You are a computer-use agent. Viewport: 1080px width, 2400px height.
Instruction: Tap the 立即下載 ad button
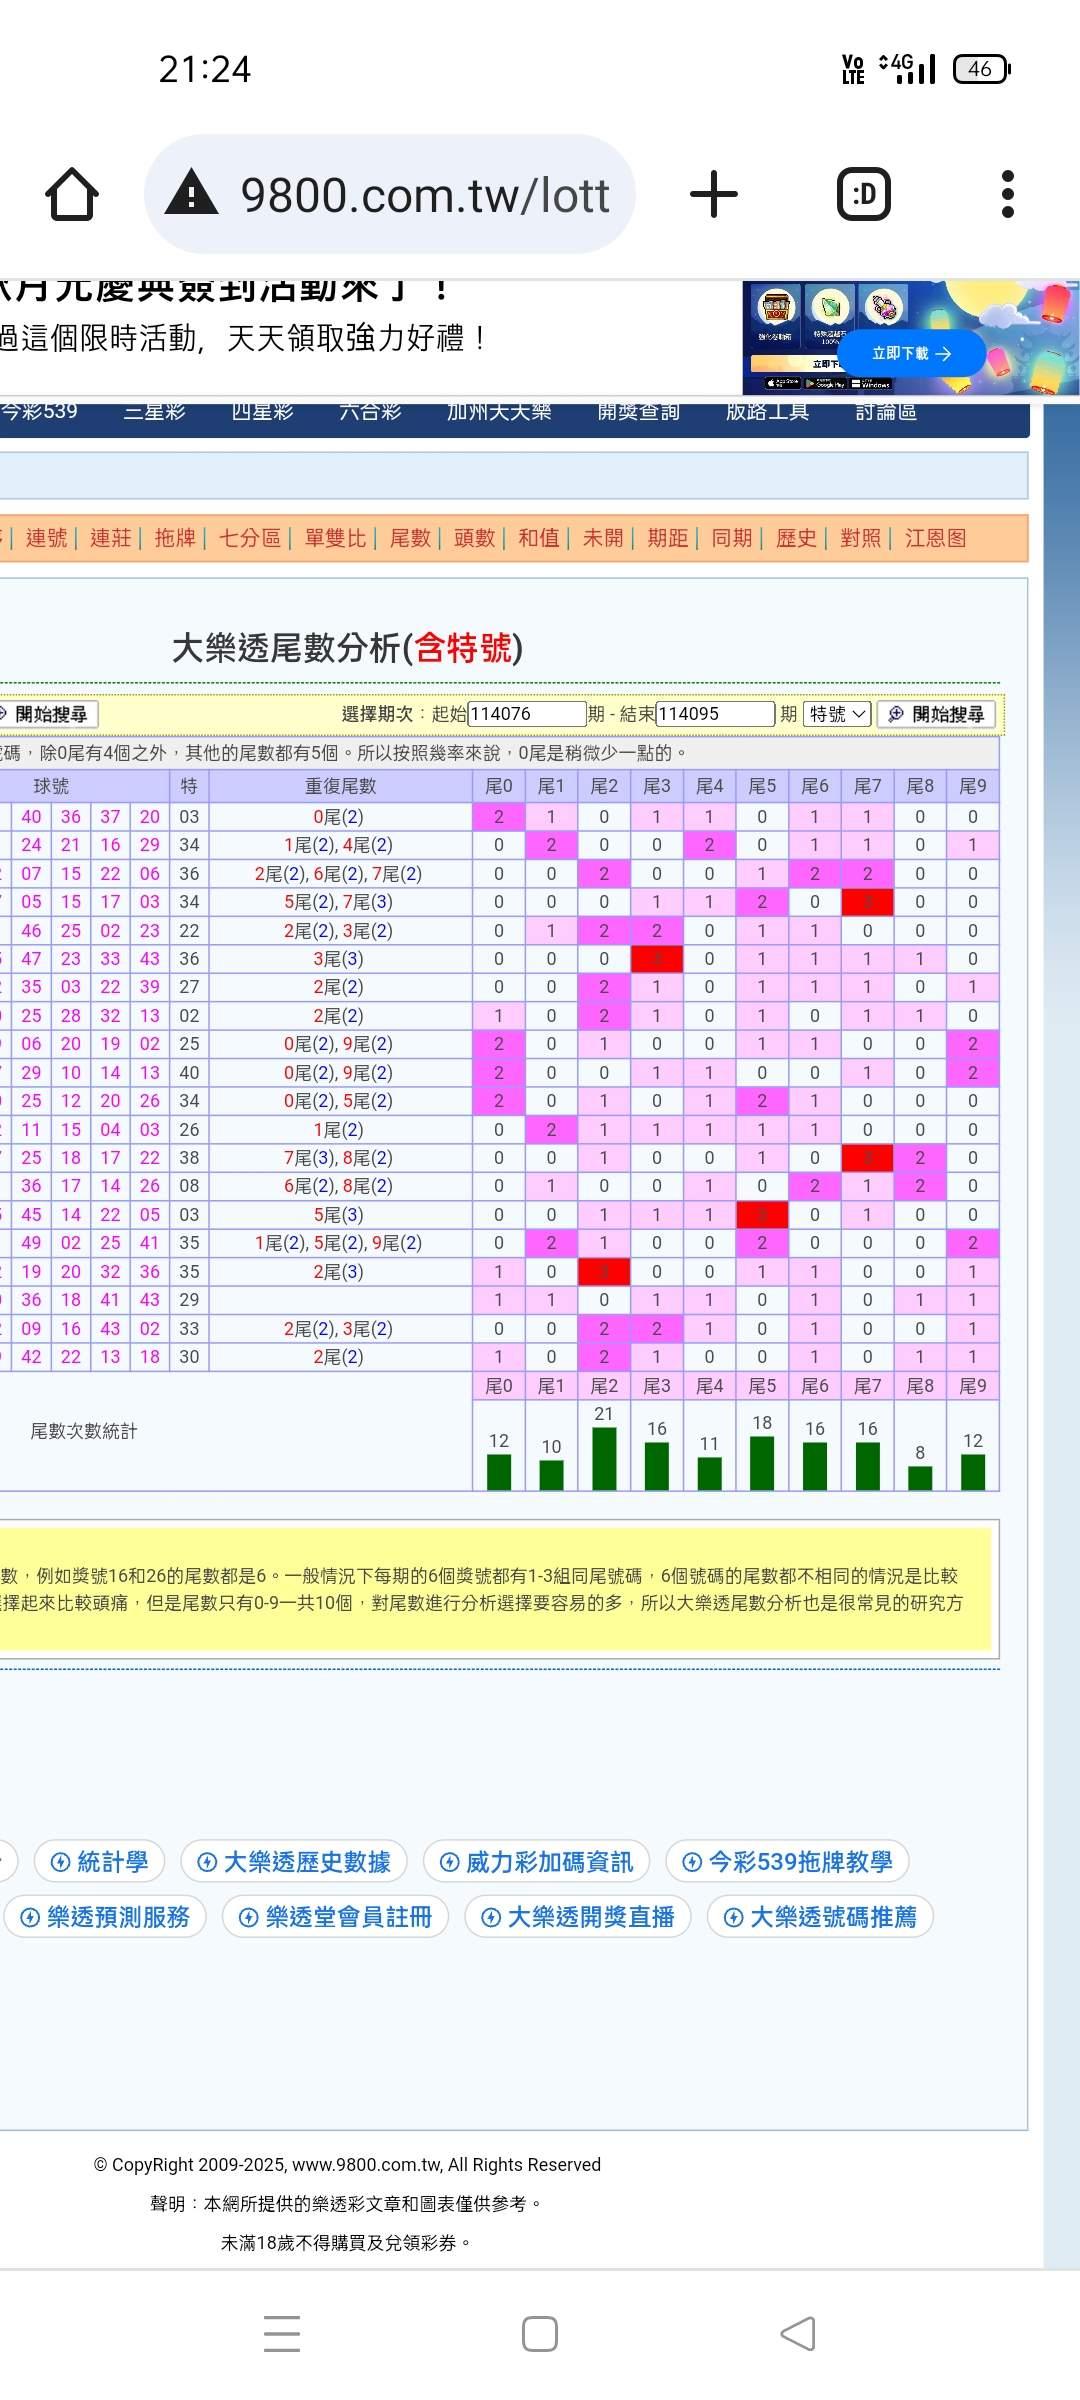point(911,353)
